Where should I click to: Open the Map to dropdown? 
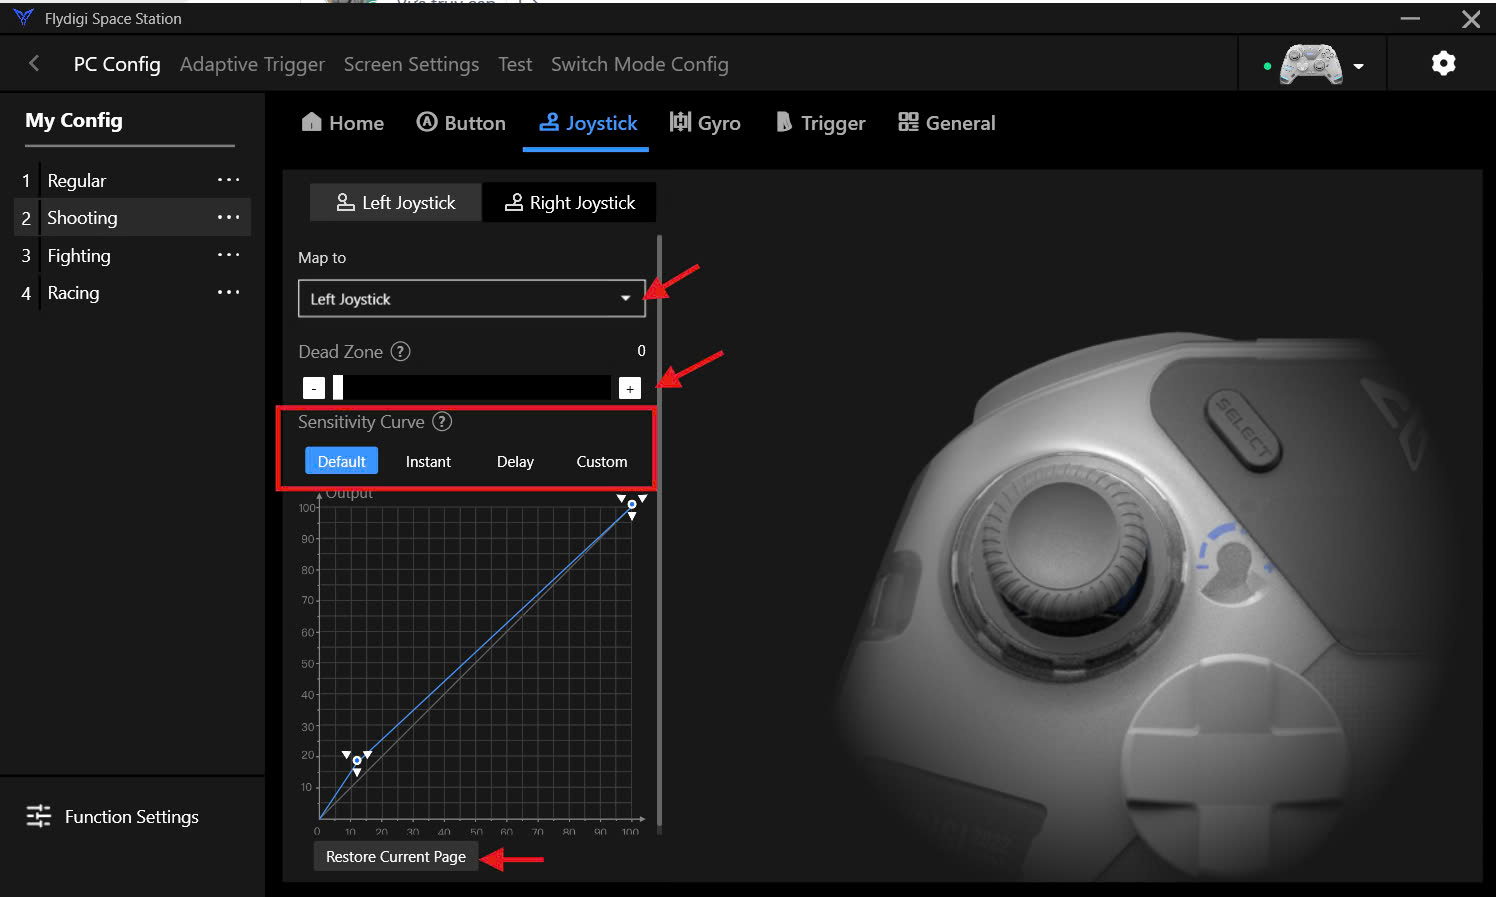472,298
